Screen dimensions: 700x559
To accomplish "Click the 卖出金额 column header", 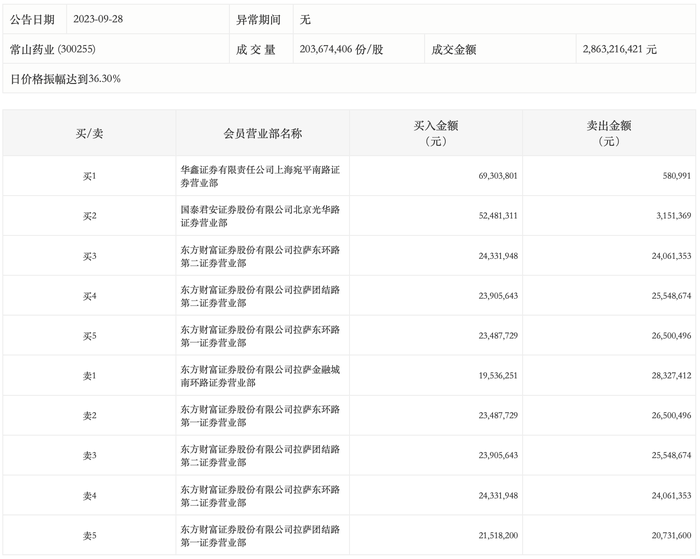I will [609, 133].
